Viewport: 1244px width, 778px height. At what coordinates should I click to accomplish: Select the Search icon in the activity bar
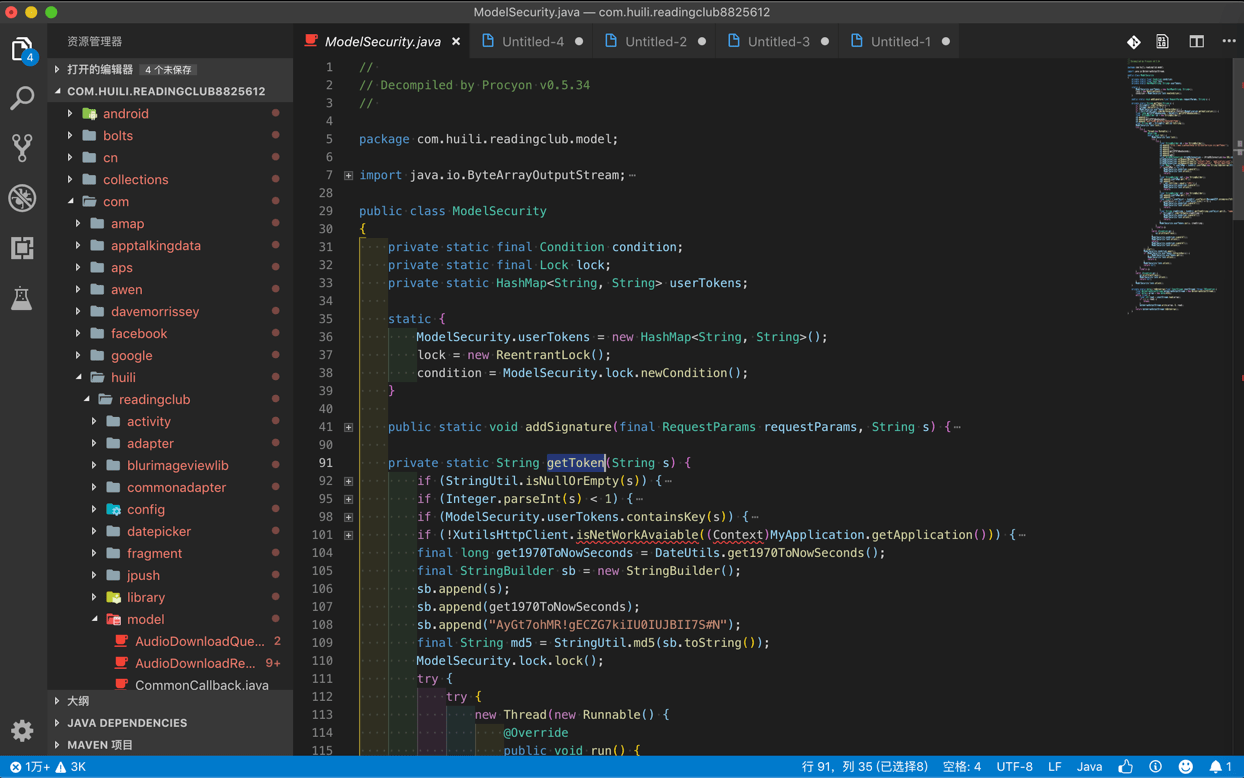click(22, 99)
